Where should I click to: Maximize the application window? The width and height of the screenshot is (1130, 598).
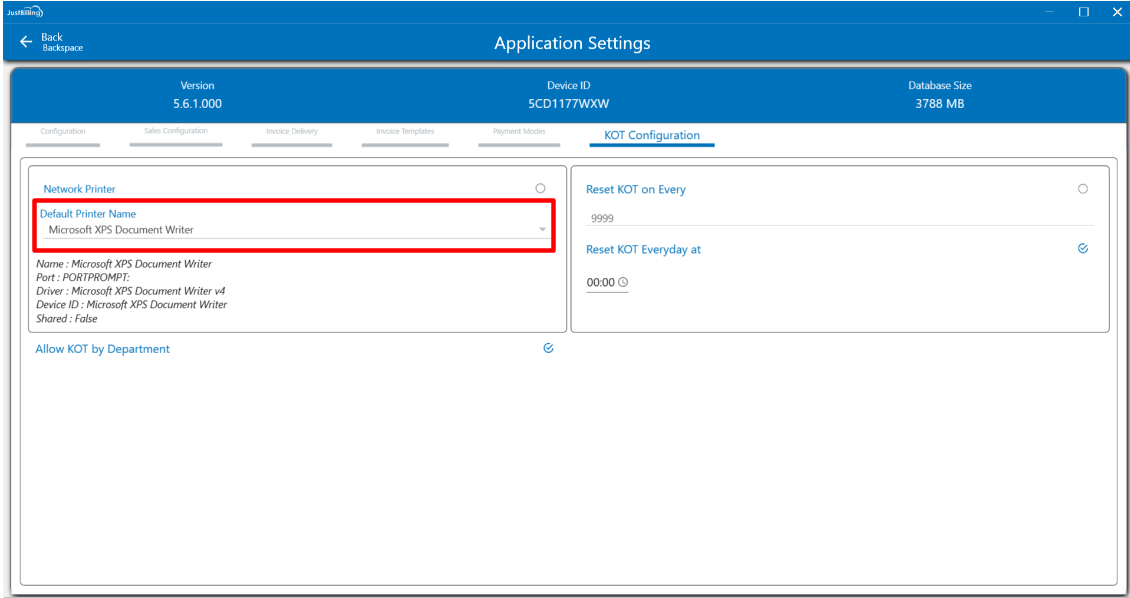click(1084, 12)
